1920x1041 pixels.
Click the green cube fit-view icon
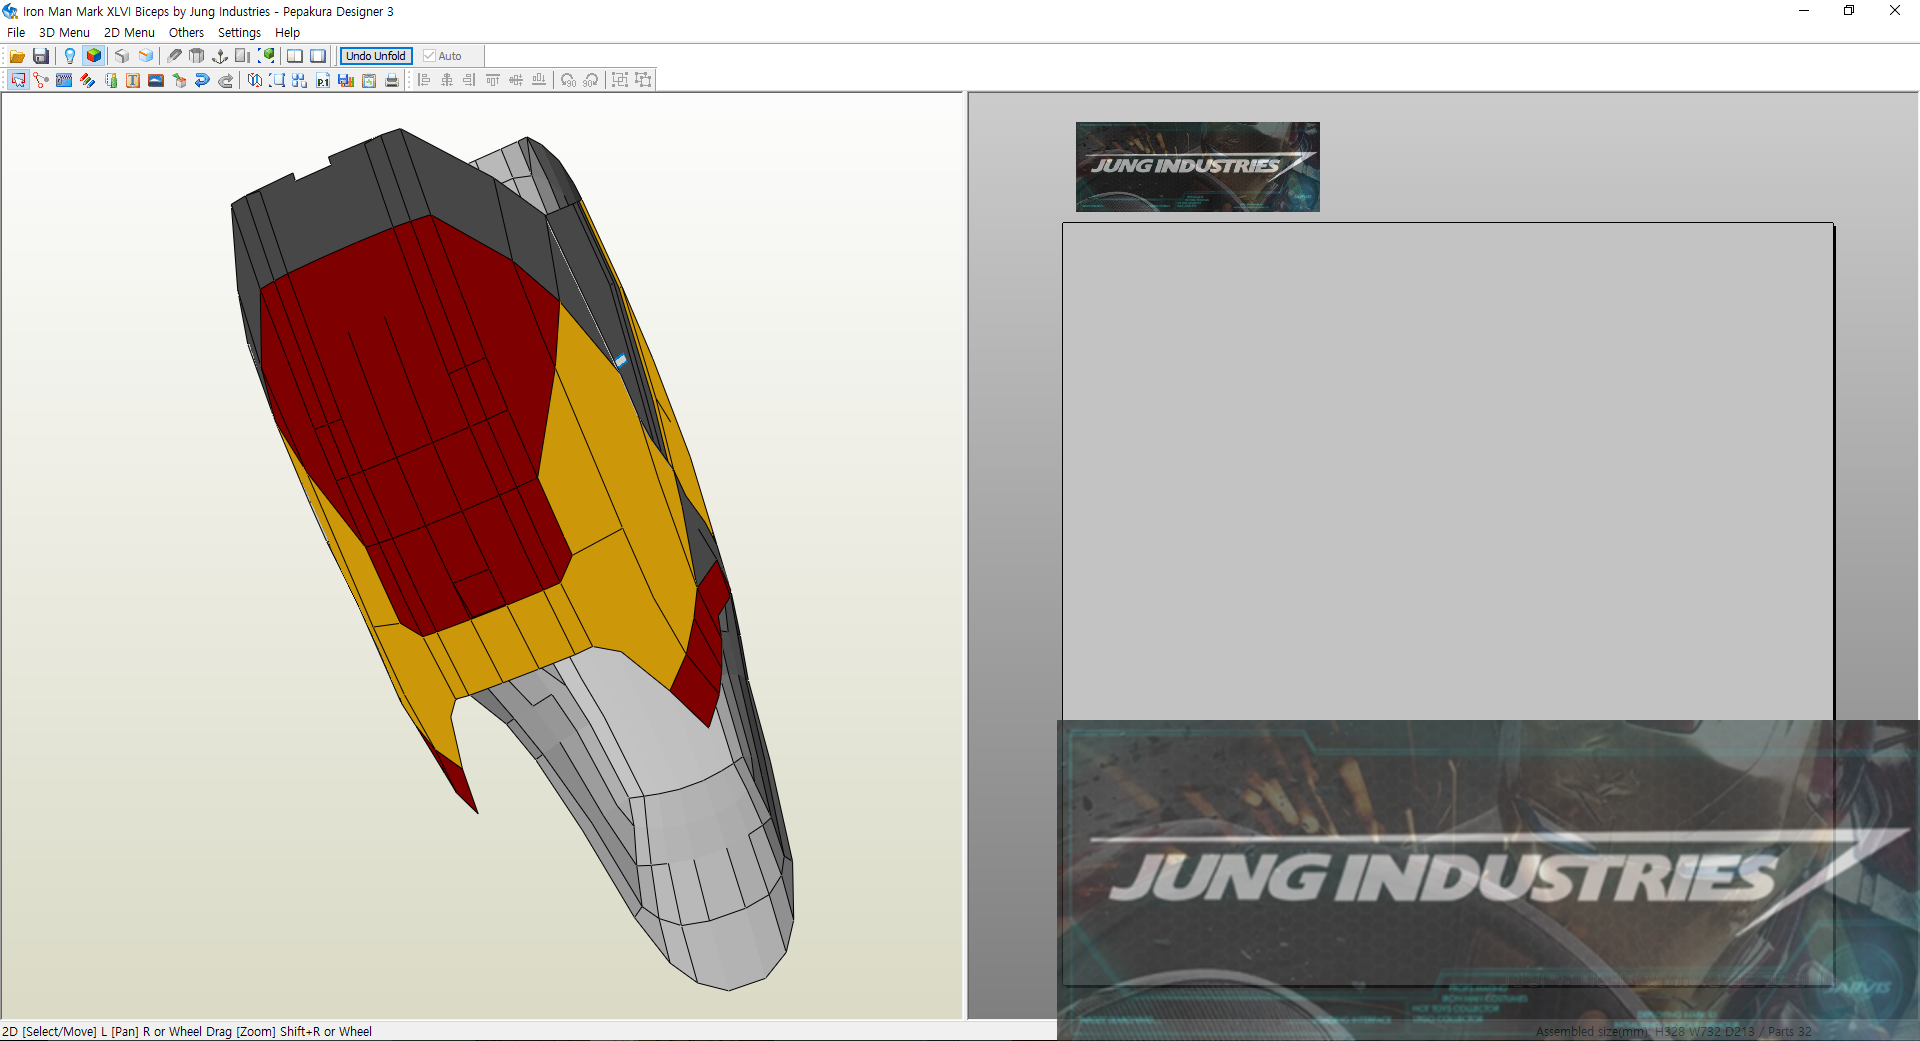click(267, 56)
